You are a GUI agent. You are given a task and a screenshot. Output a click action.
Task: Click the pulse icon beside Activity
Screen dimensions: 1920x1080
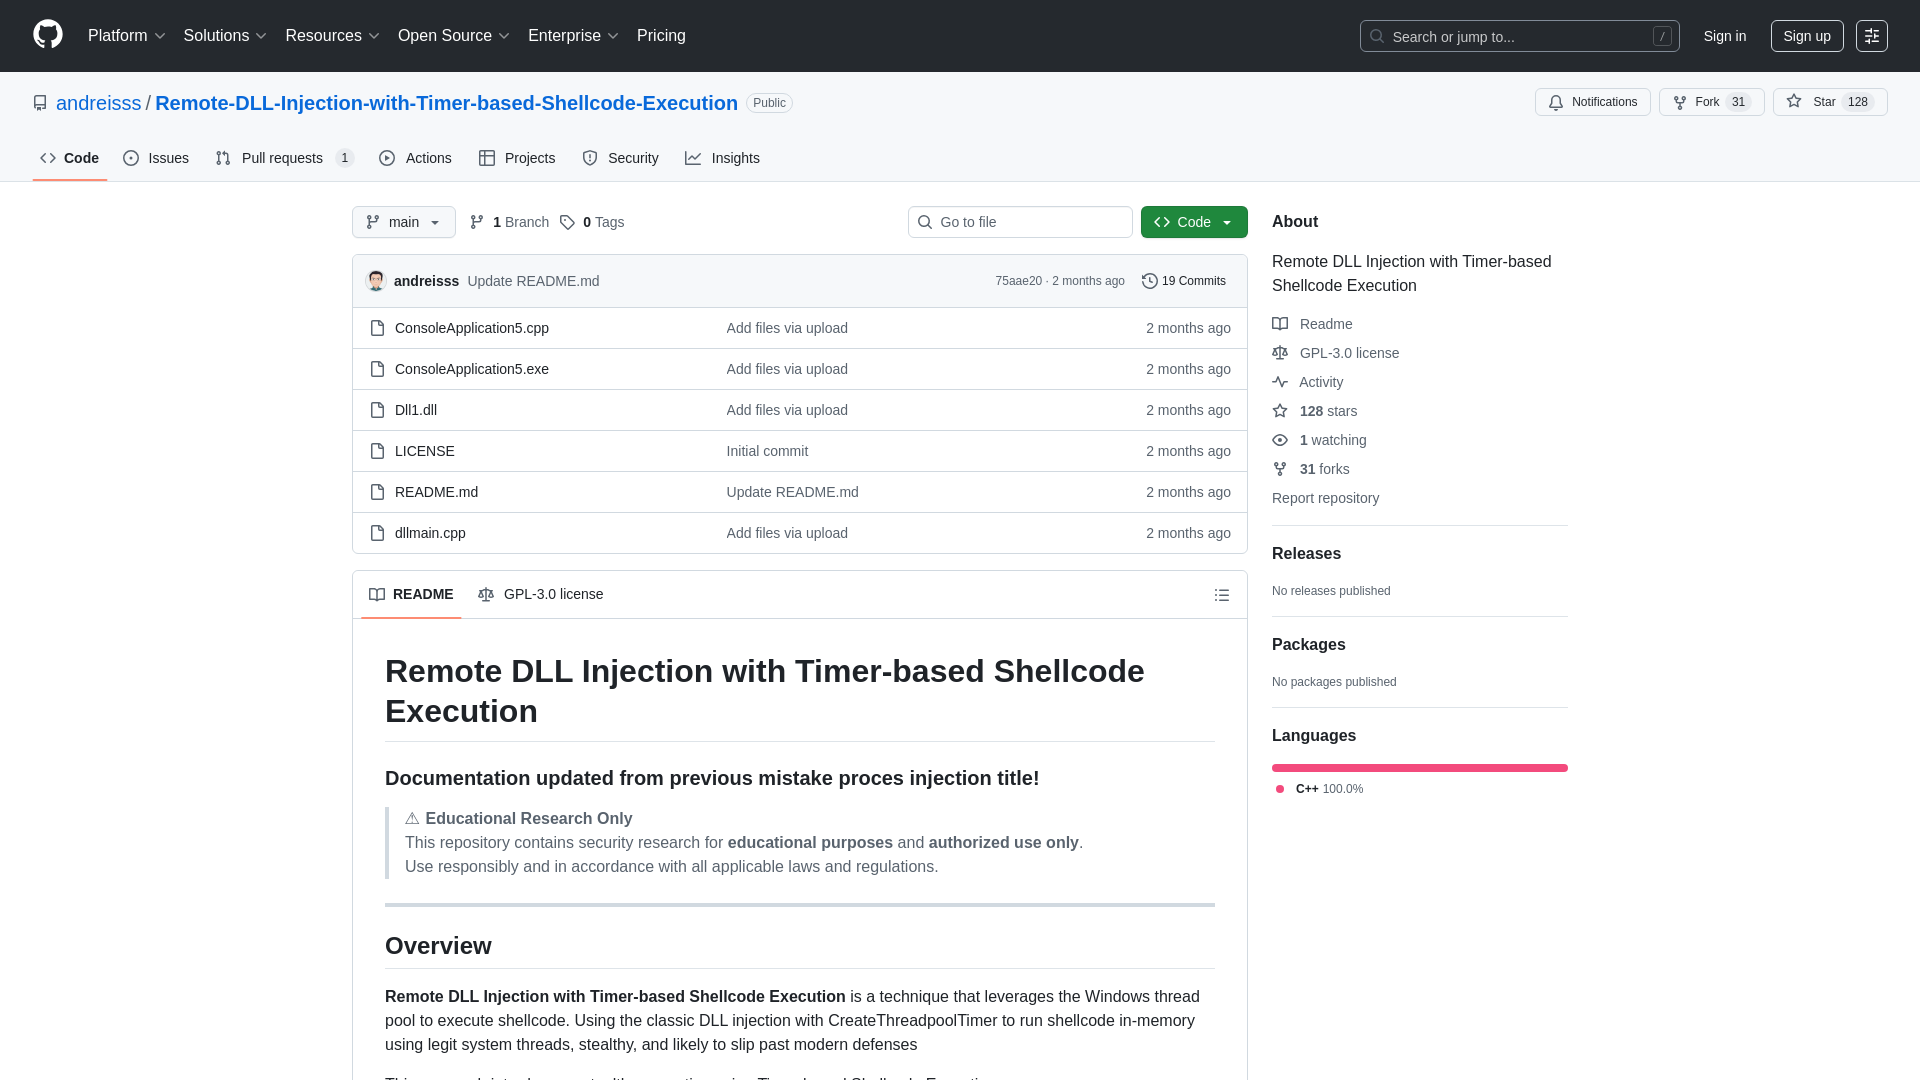pos(1280,382)
